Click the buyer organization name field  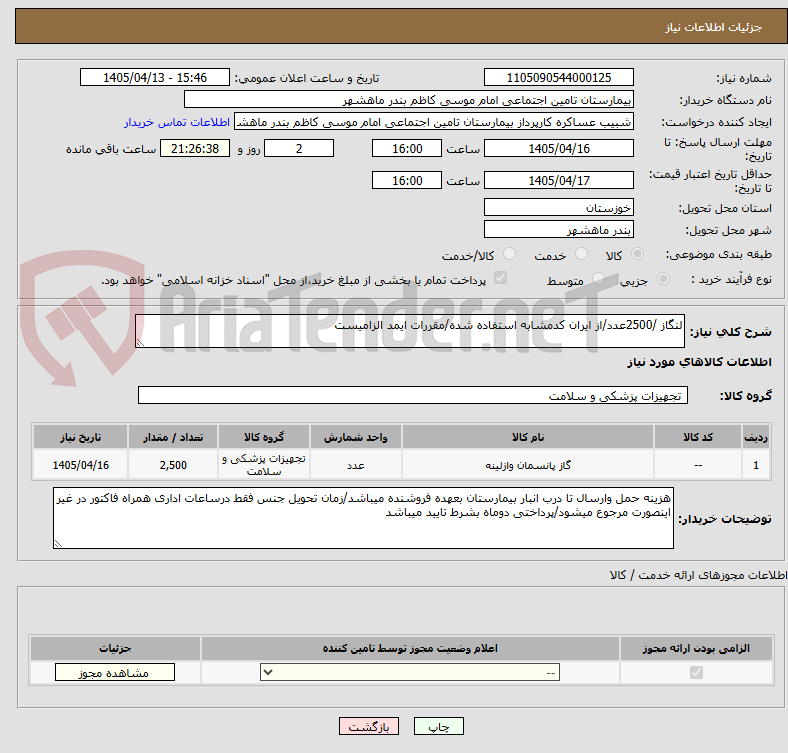(x=409, y=100)
